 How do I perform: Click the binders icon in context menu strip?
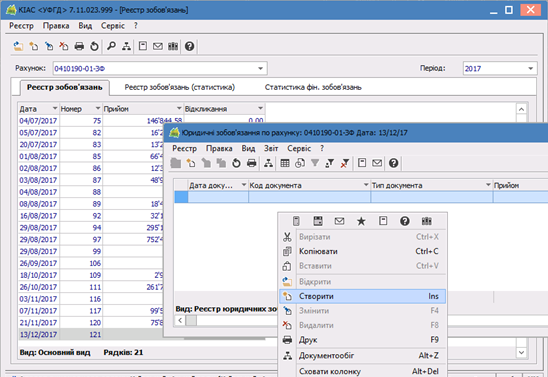click(x=426, y=221)
